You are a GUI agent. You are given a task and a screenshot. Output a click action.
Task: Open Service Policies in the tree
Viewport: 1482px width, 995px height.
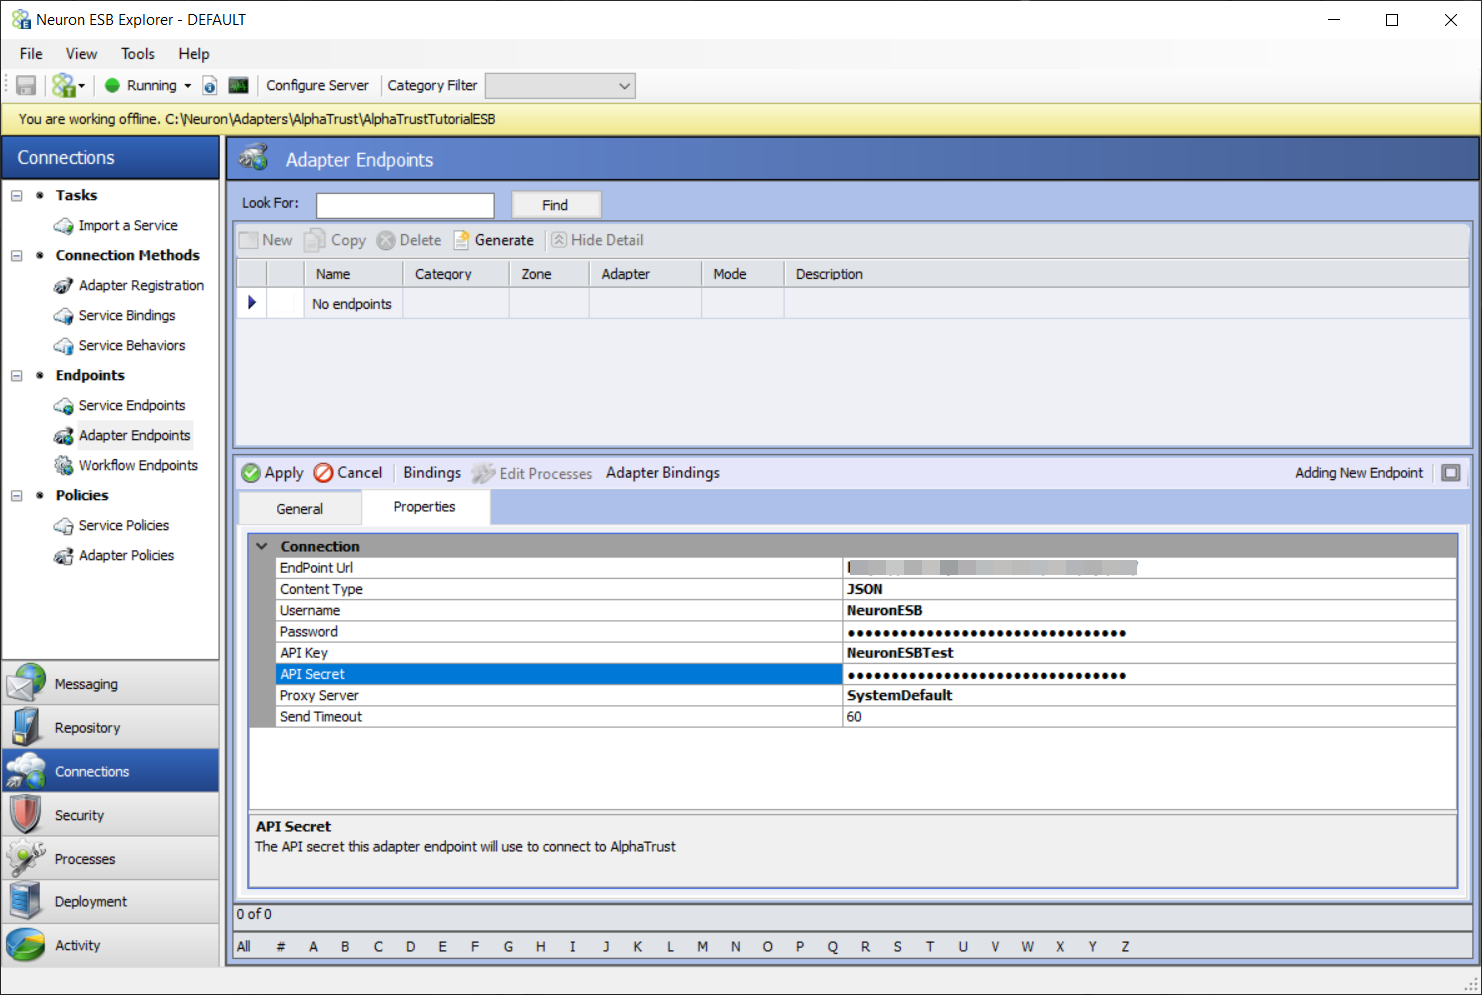(124, 526)
